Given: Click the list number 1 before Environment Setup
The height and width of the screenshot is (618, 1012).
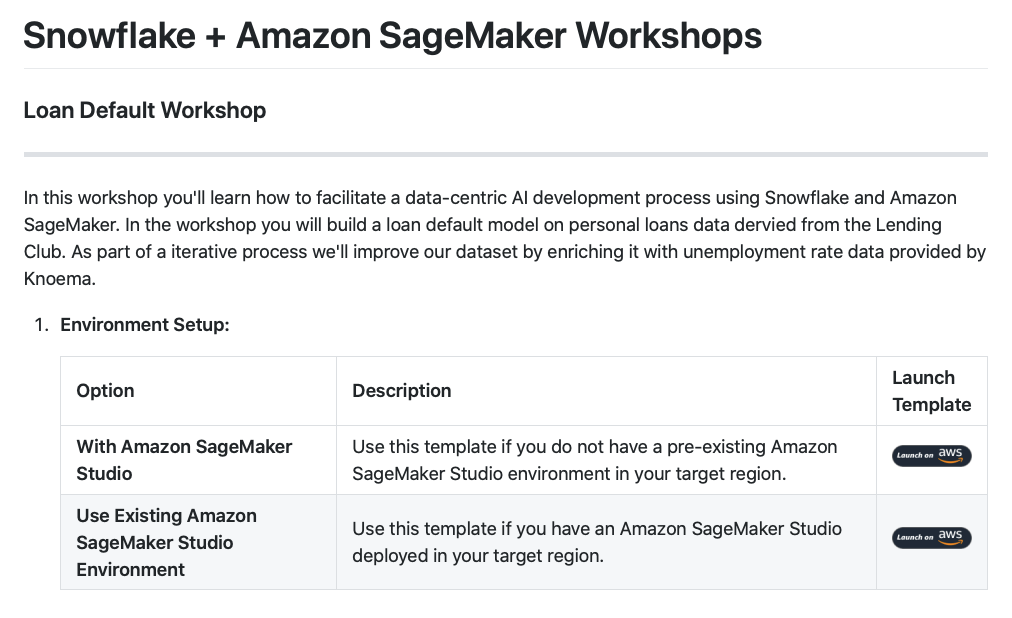Looking at the screenshot, I should pyautogui.click(x=41, y=325).
